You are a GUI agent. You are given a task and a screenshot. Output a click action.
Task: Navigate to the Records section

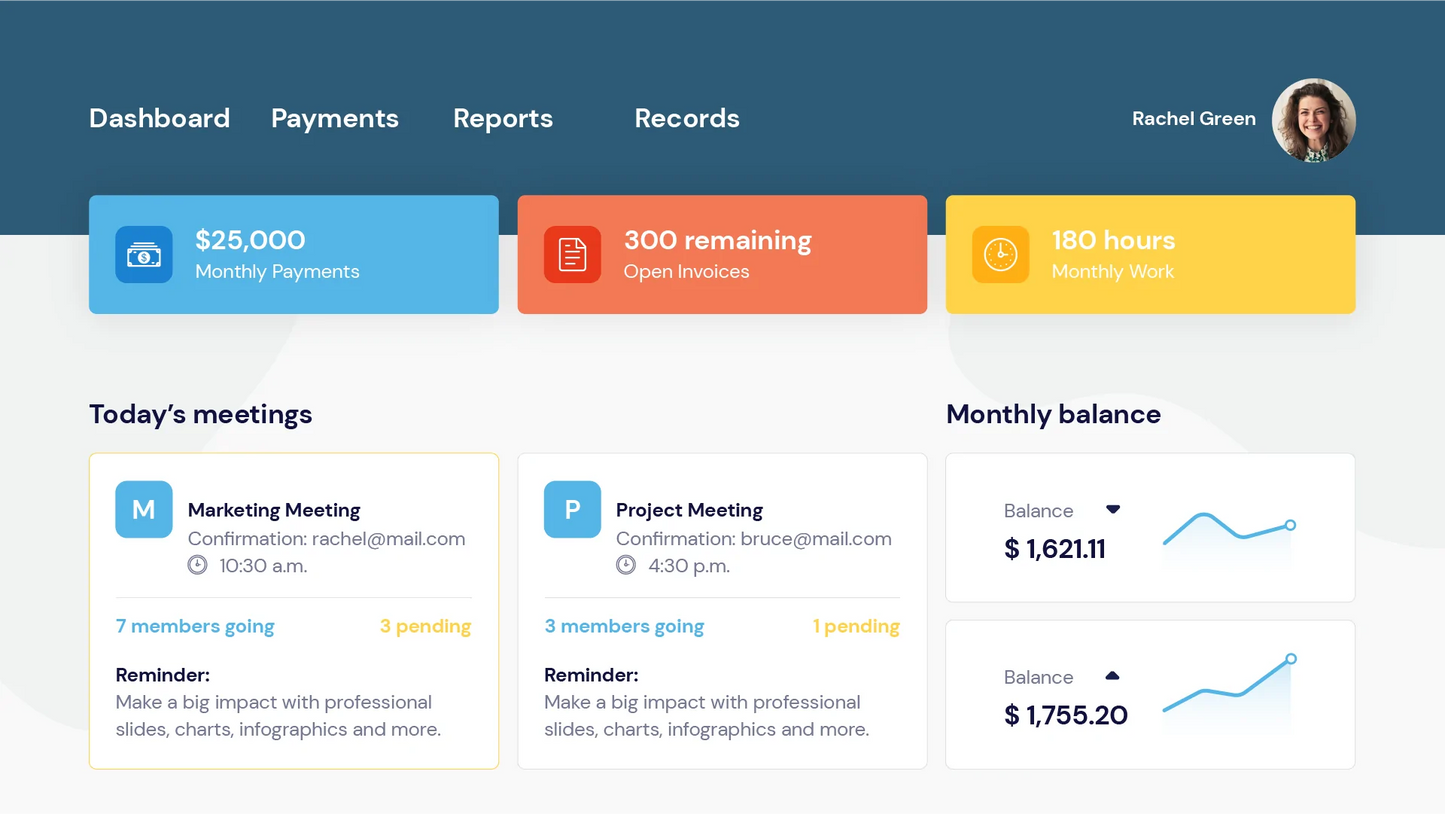coord(687,118)
